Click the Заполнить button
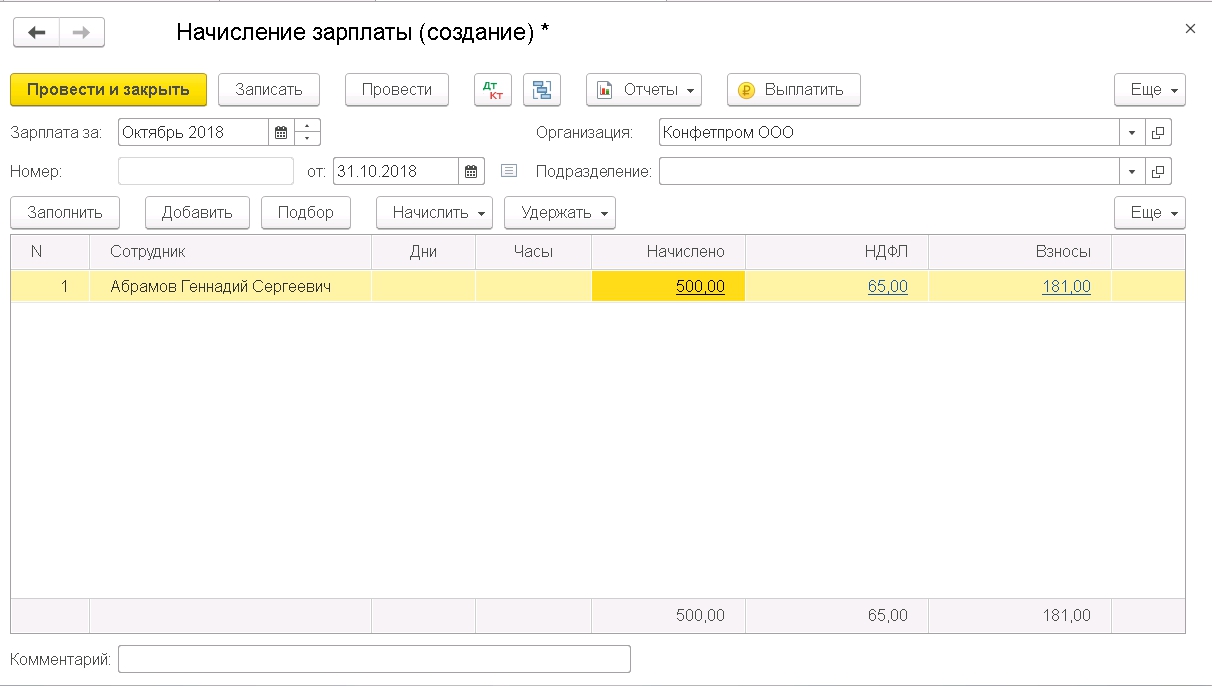 tap(65, 212)
